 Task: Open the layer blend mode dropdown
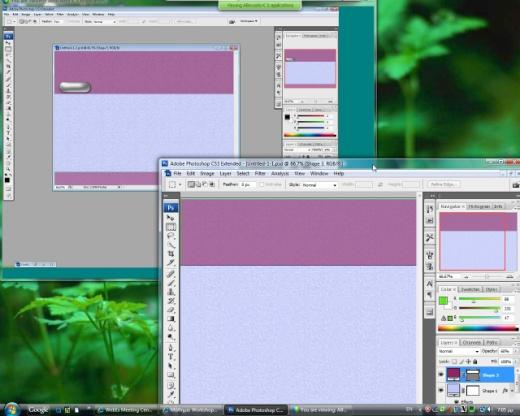coord(459,351)
